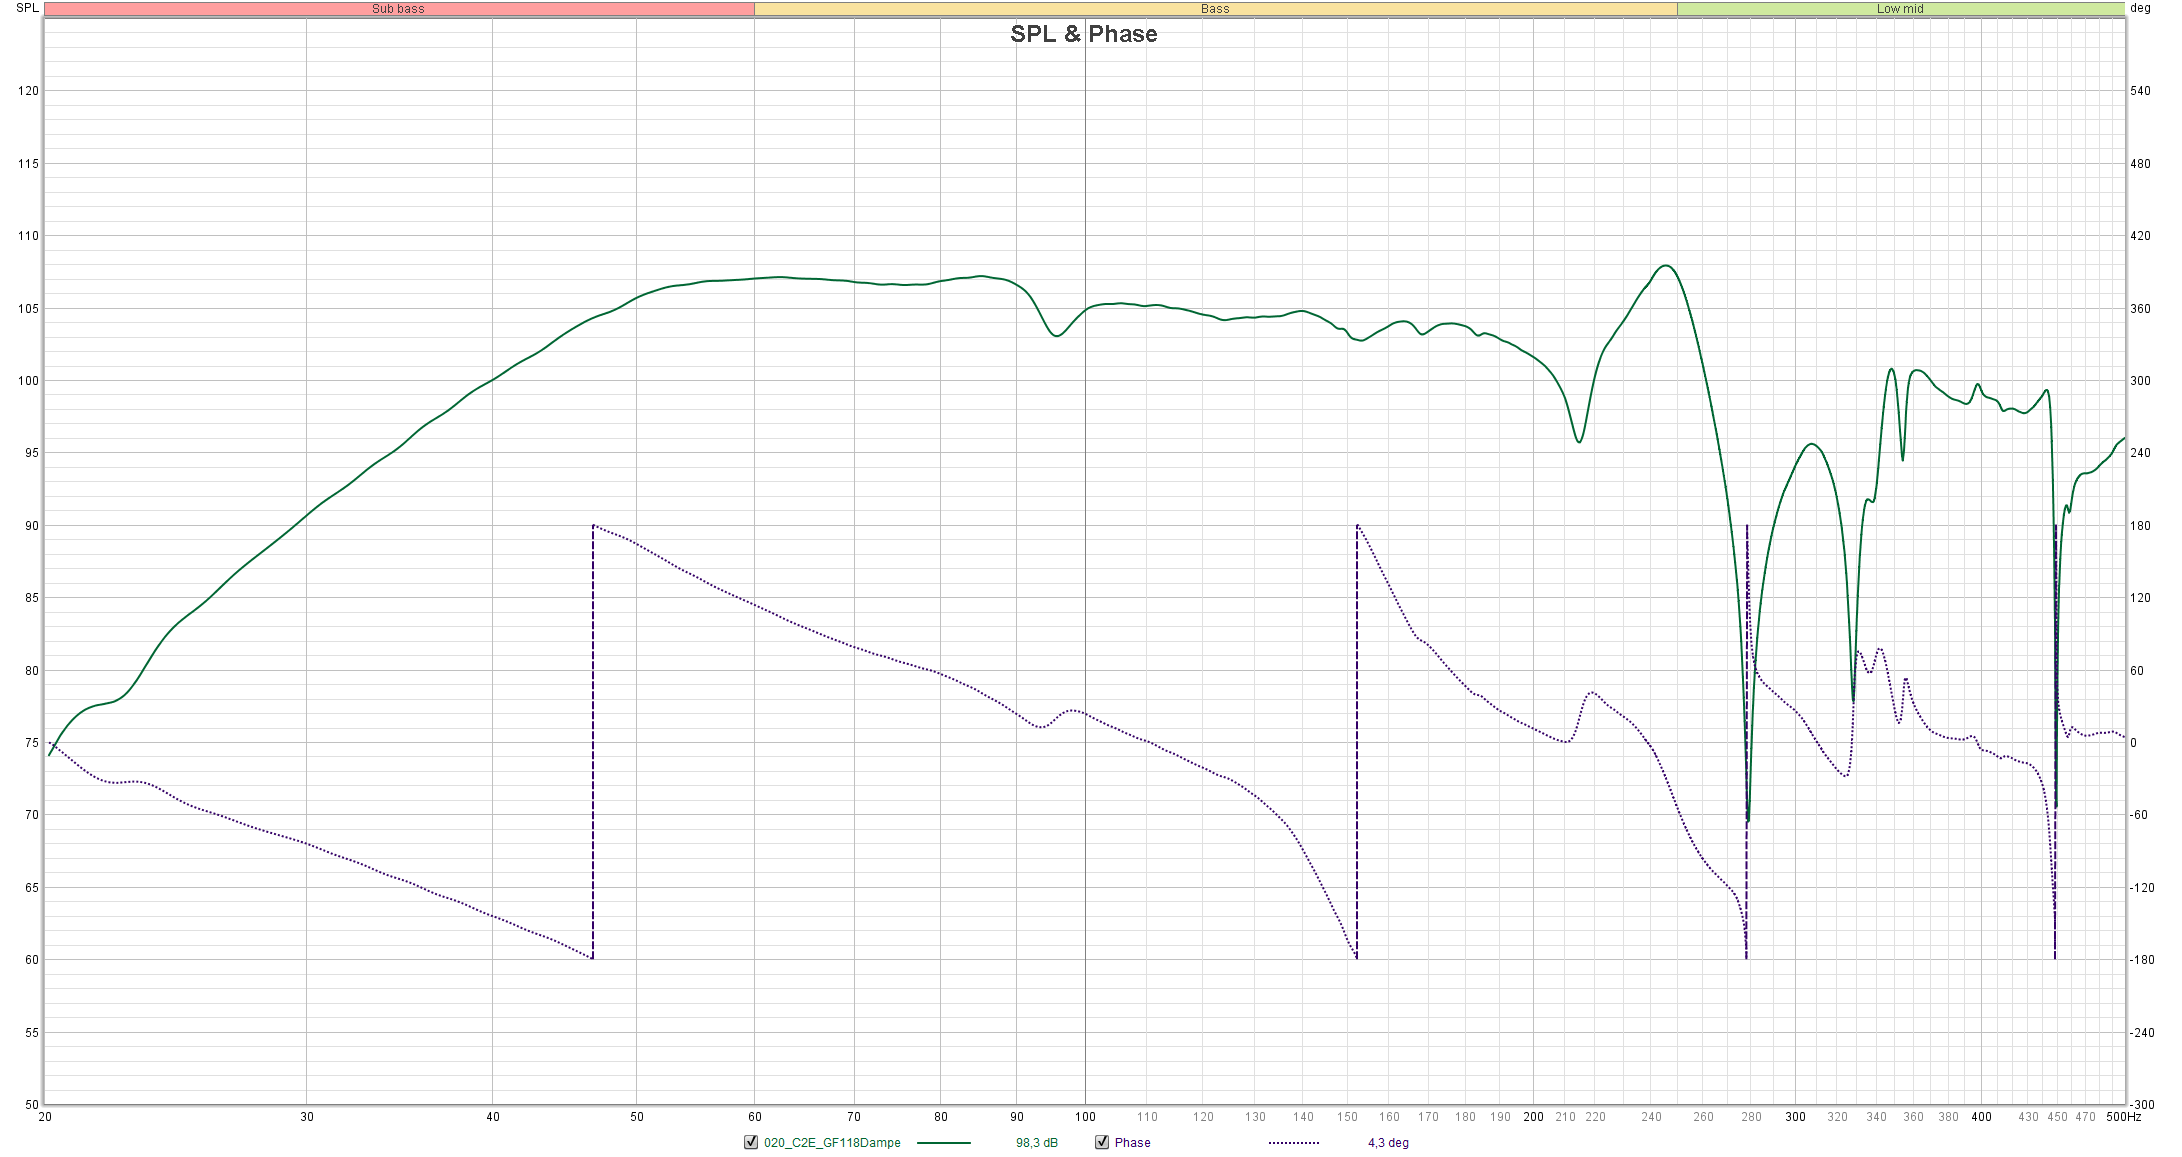The image size is (2182, 1157).
Task: Click the 450 label on frequency axis
Action: tap(2057, 1117)
